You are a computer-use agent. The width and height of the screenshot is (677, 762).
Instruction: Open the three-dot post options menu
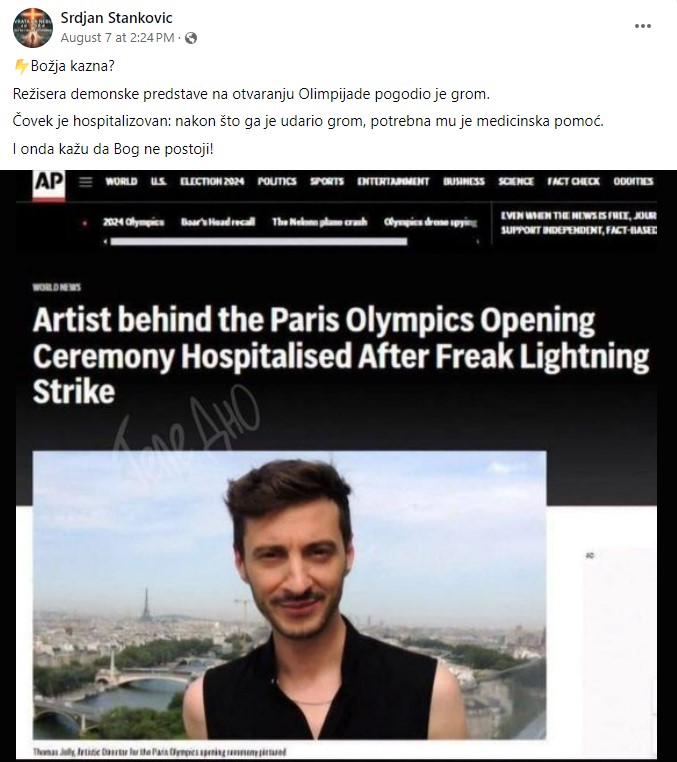coord(642,26)
